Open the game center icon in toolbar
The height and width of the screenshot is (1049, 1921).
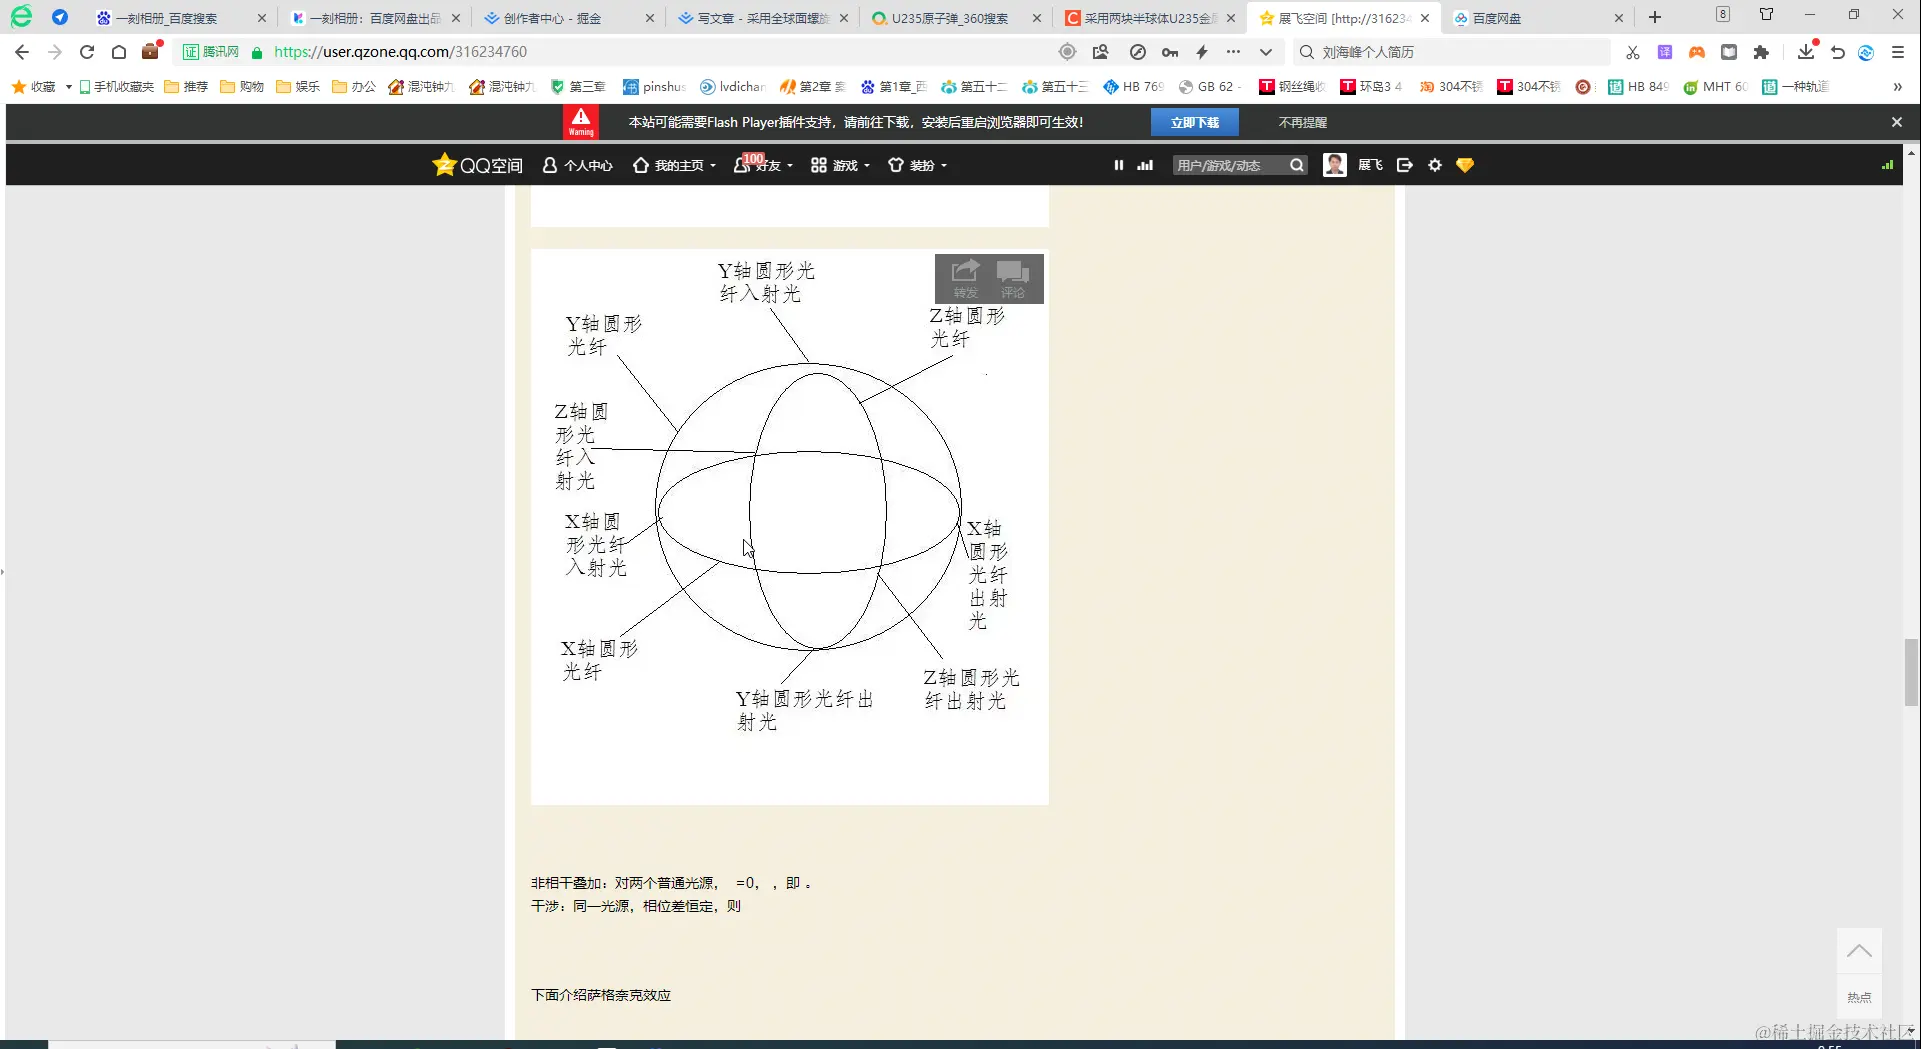tap(1696, 52)
